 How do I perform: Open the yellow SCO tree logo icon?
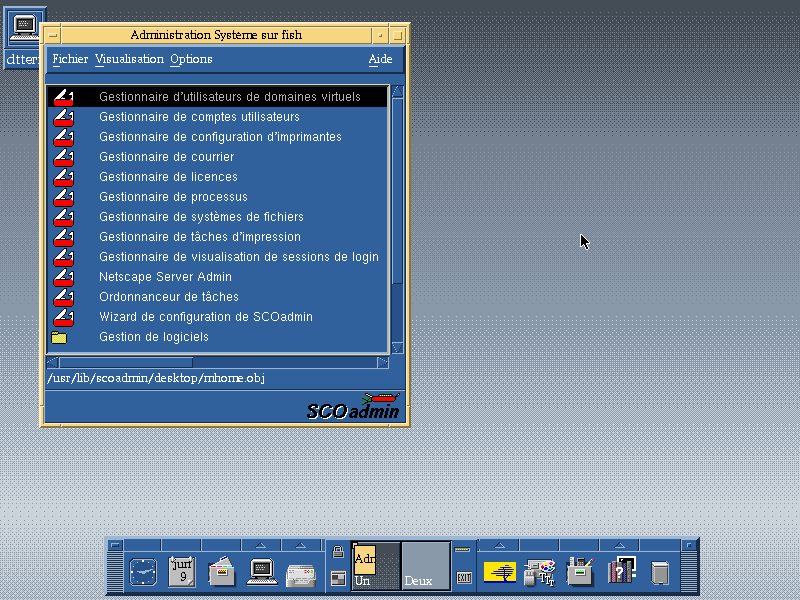click(499, 572)
